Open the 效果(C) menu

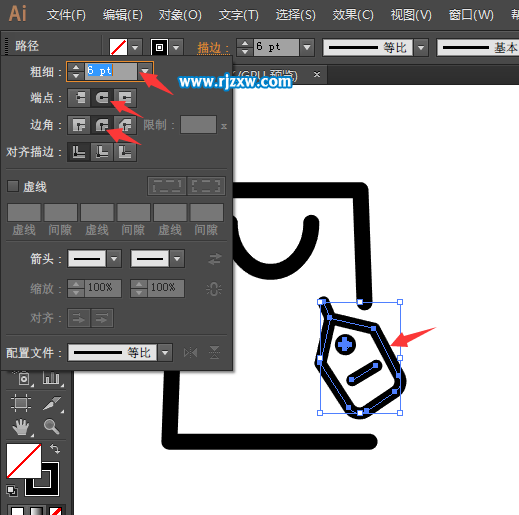click(x=353, y=15)
